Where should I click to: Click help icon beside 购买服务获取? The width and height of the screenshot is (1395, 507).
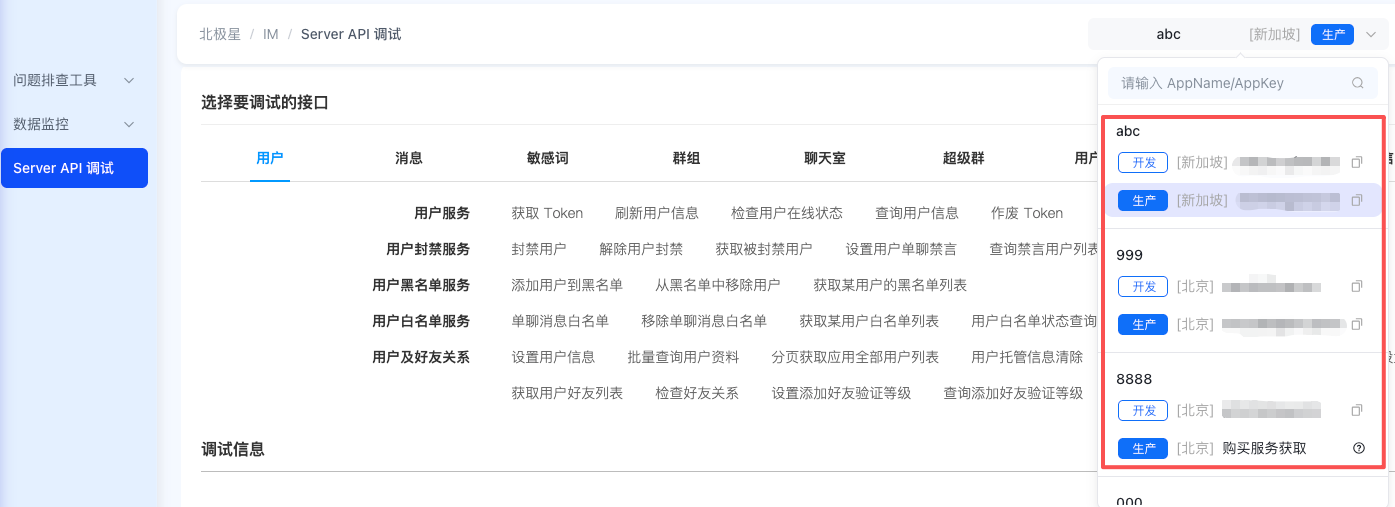click(1358, 448)
